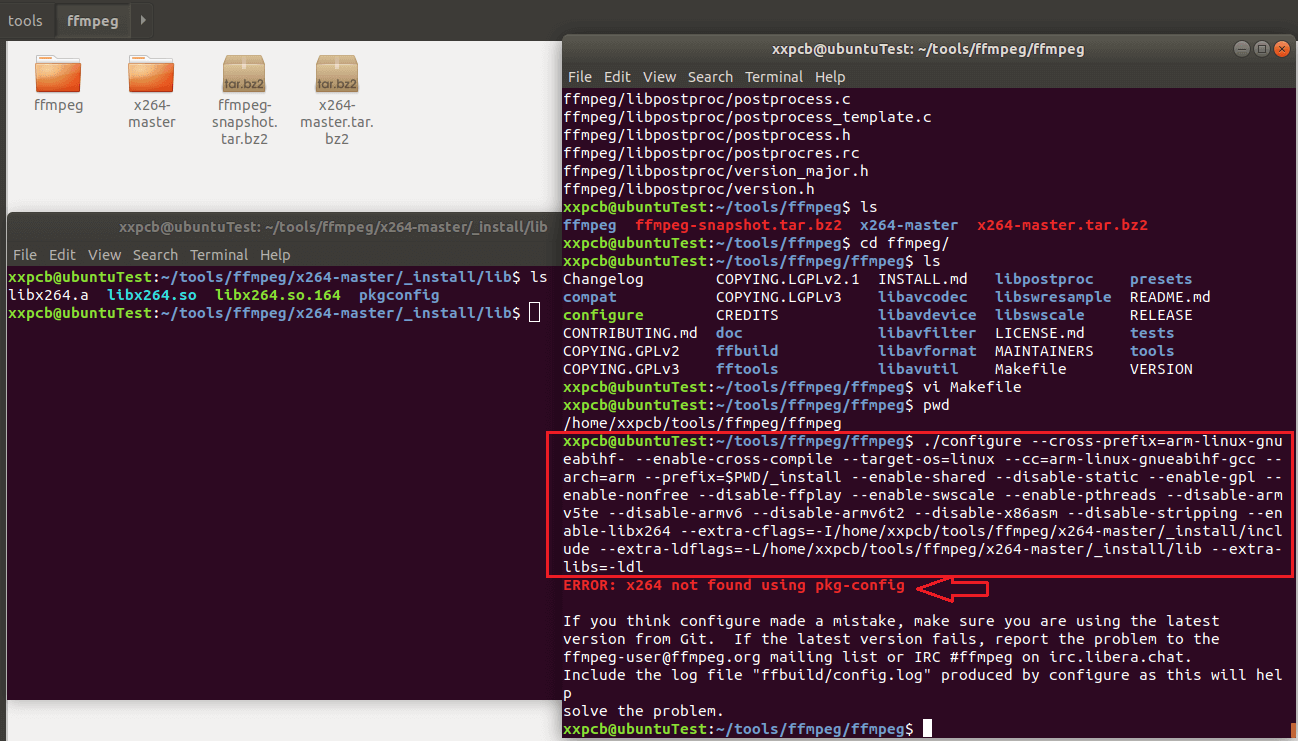1298x741 pixels.
Task: Click 'fftools' in the ls listing
Action: [x=747, y=369]
